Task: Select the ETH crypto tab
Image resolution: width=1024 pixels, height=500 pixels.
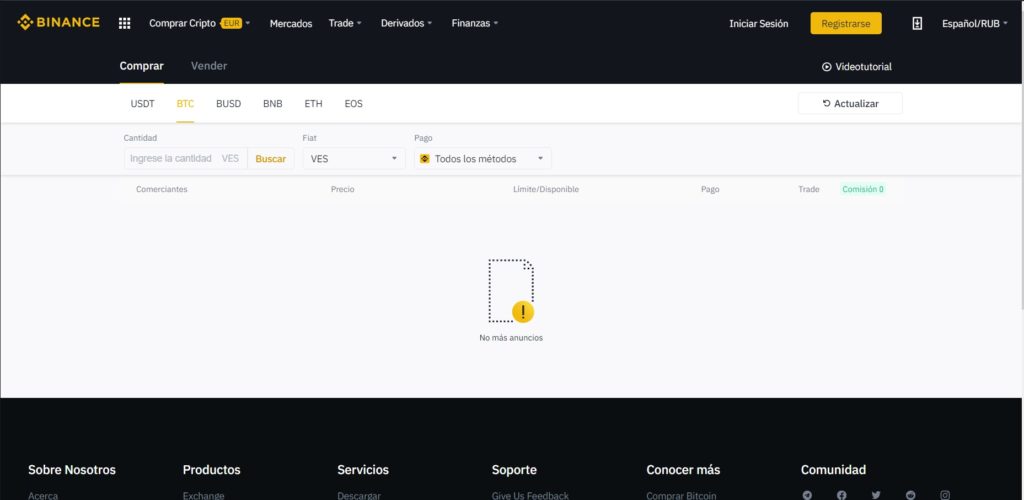Action: tap(313, 104)
